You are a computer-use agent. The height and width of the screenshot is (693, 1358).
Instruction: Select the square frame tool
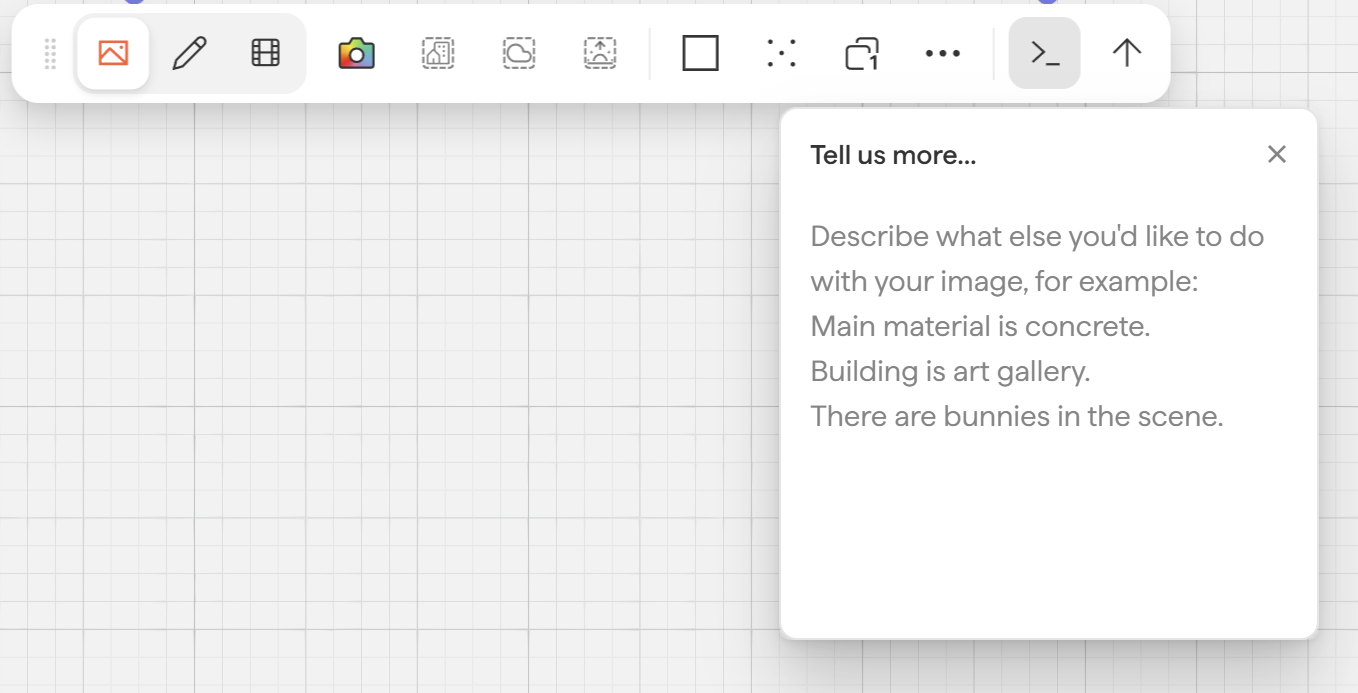point(700,53)
